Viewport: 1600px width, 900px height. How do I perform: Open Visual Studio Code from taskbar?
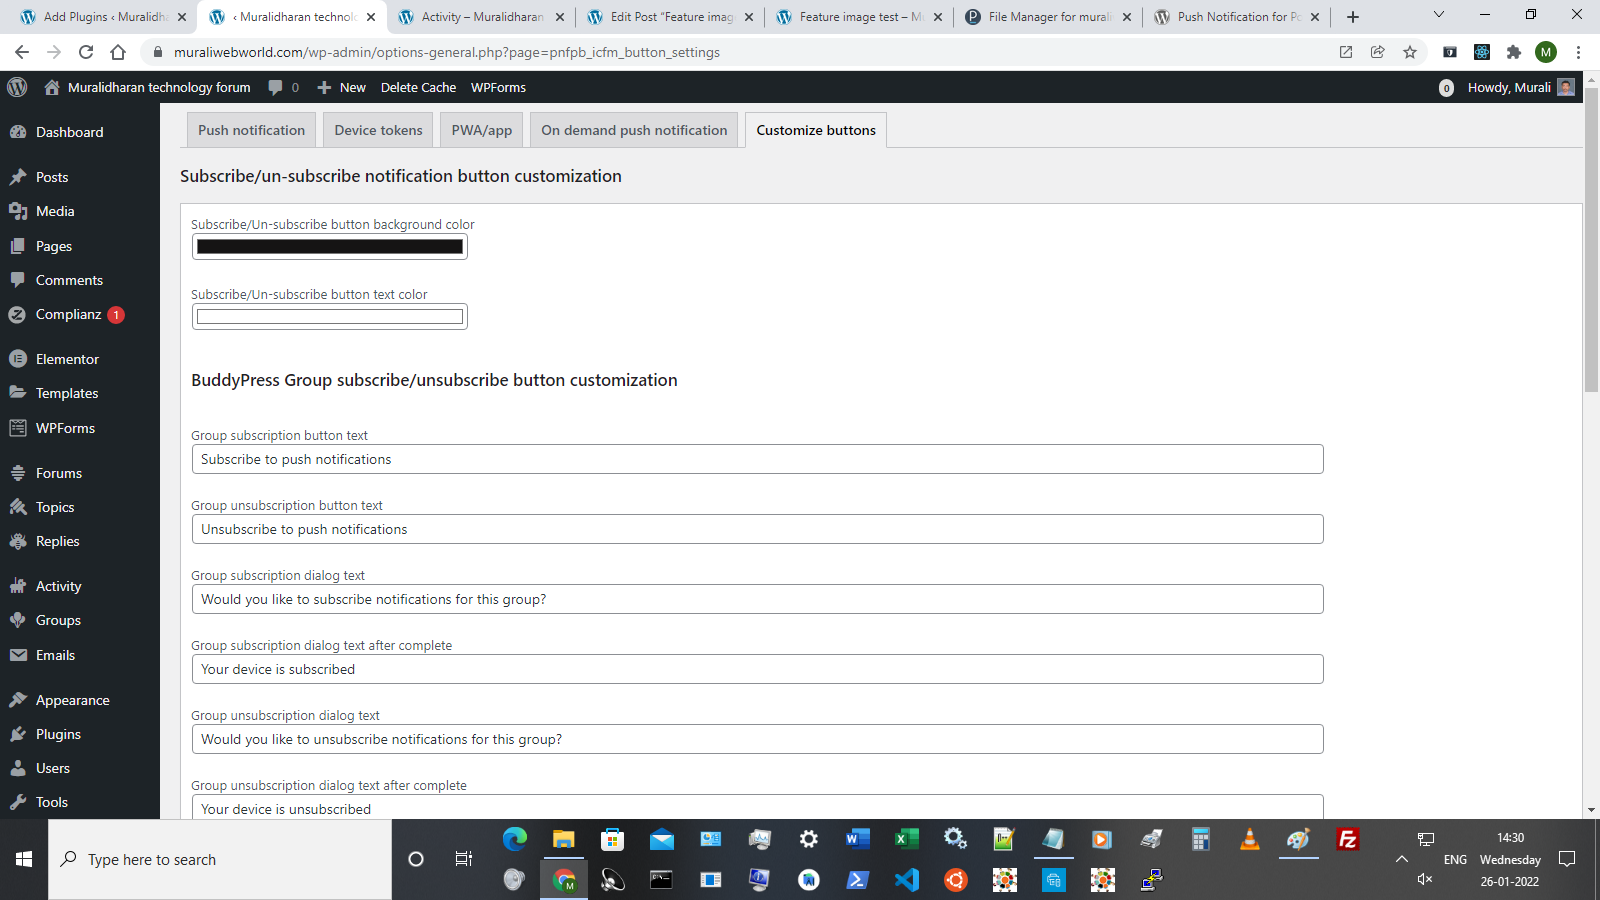click(907, 880)
